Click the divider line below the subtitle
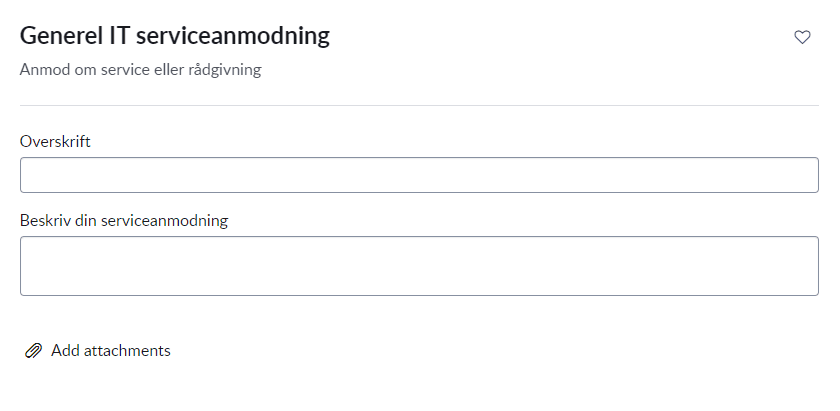 click(419, 105)
